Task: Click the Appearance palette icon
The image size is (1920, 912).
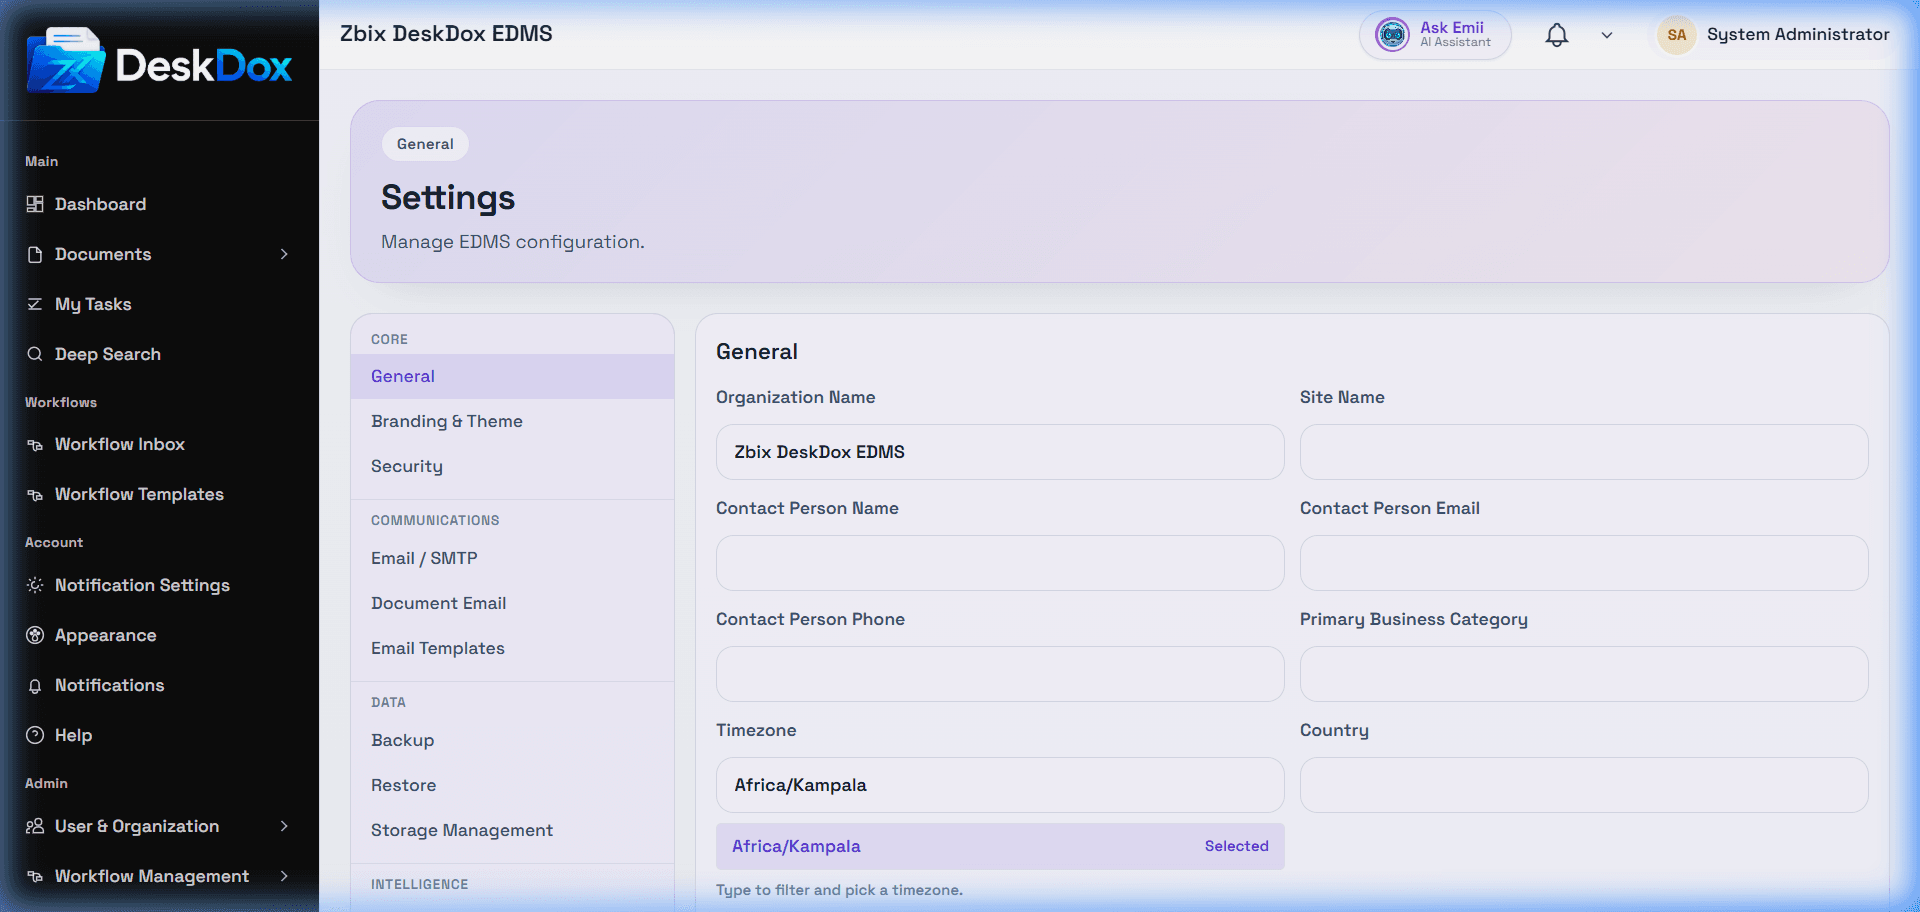Action: point(35,635)
